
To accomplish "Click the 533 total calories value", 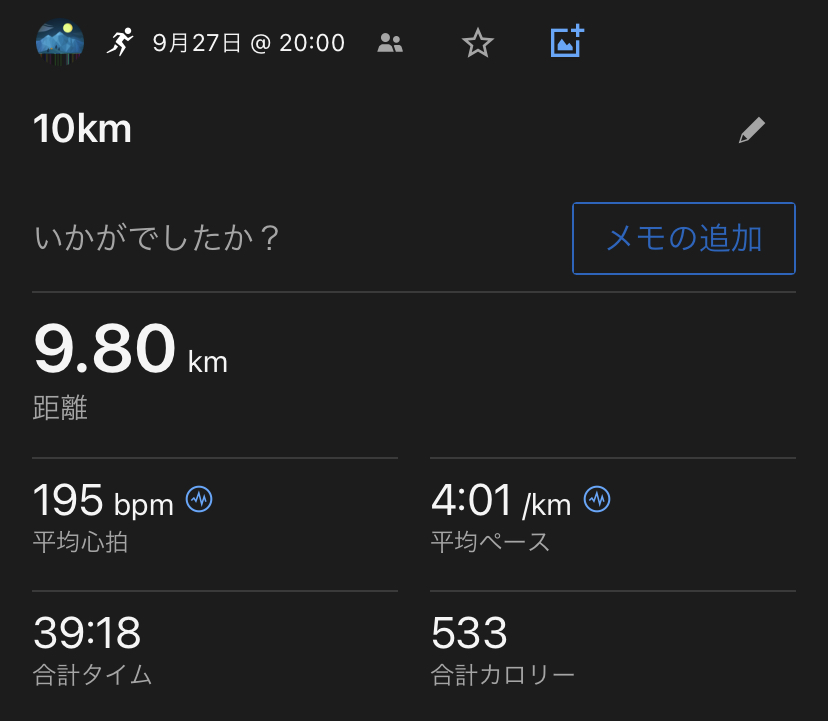I will pos(469,632).
